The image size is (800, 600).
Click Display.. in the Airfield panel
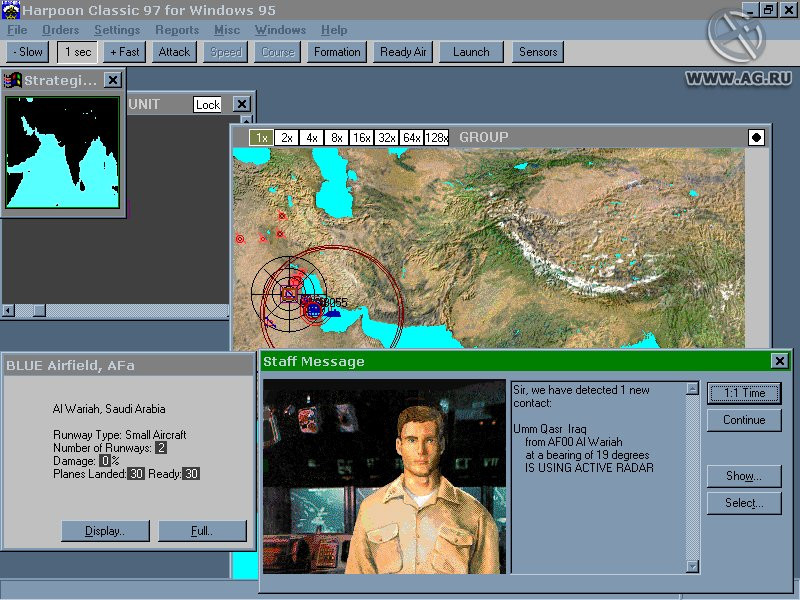(106, 531)
